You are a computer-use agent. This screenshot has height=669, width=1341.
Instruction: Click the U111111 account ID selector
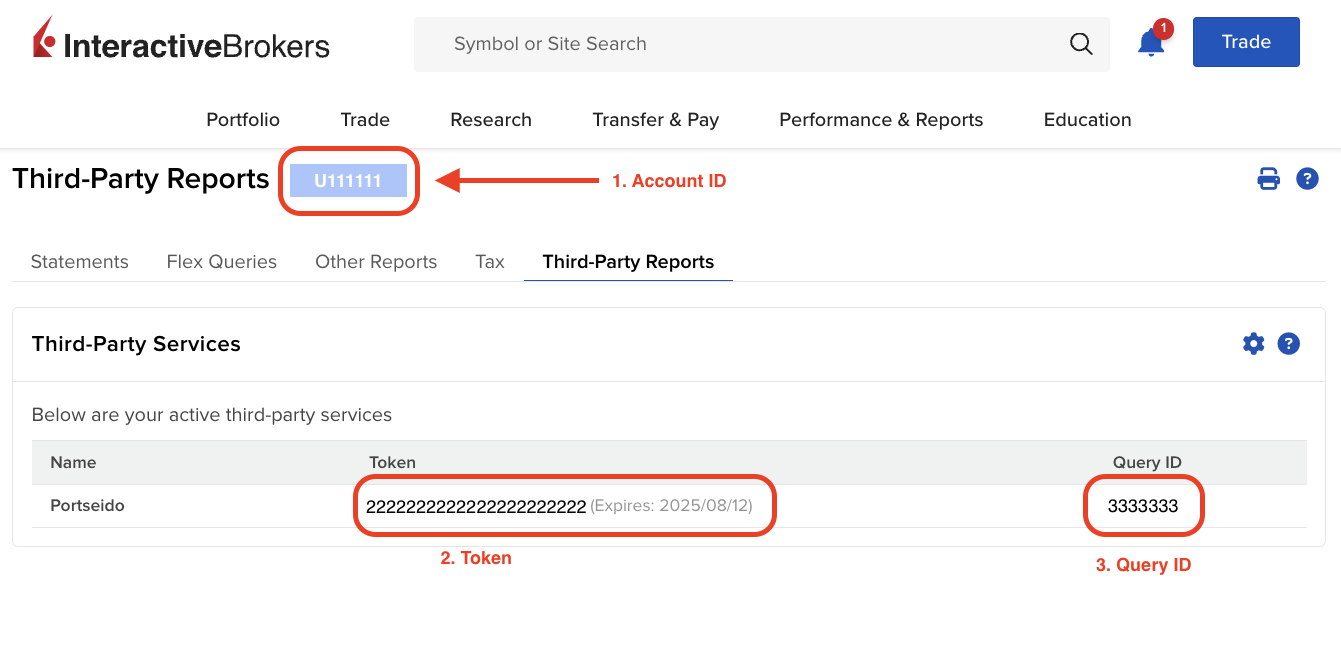pos(348,181)
